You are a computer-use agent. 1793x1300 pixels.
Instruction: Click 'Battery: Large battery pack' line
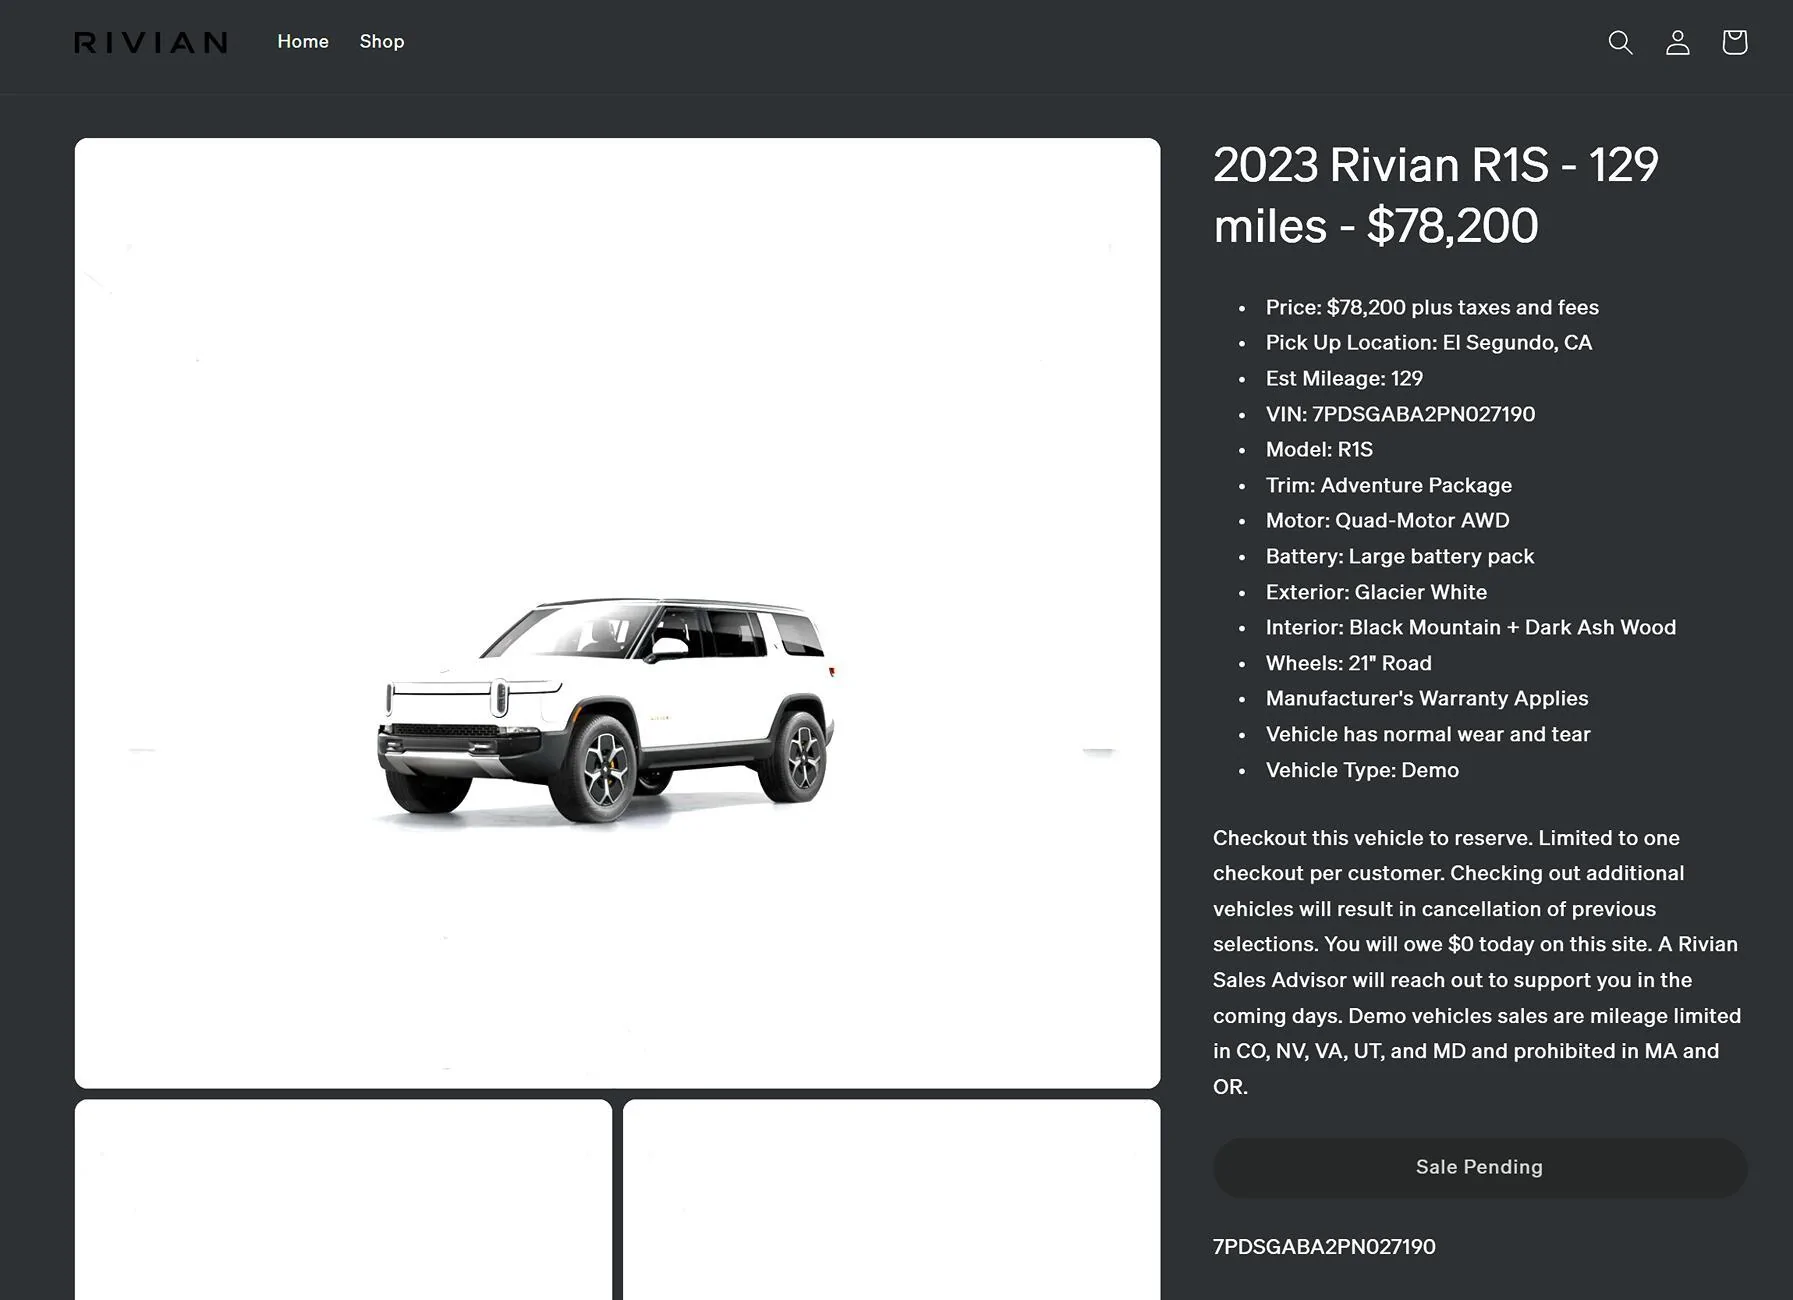click(x=1399, y=556)
